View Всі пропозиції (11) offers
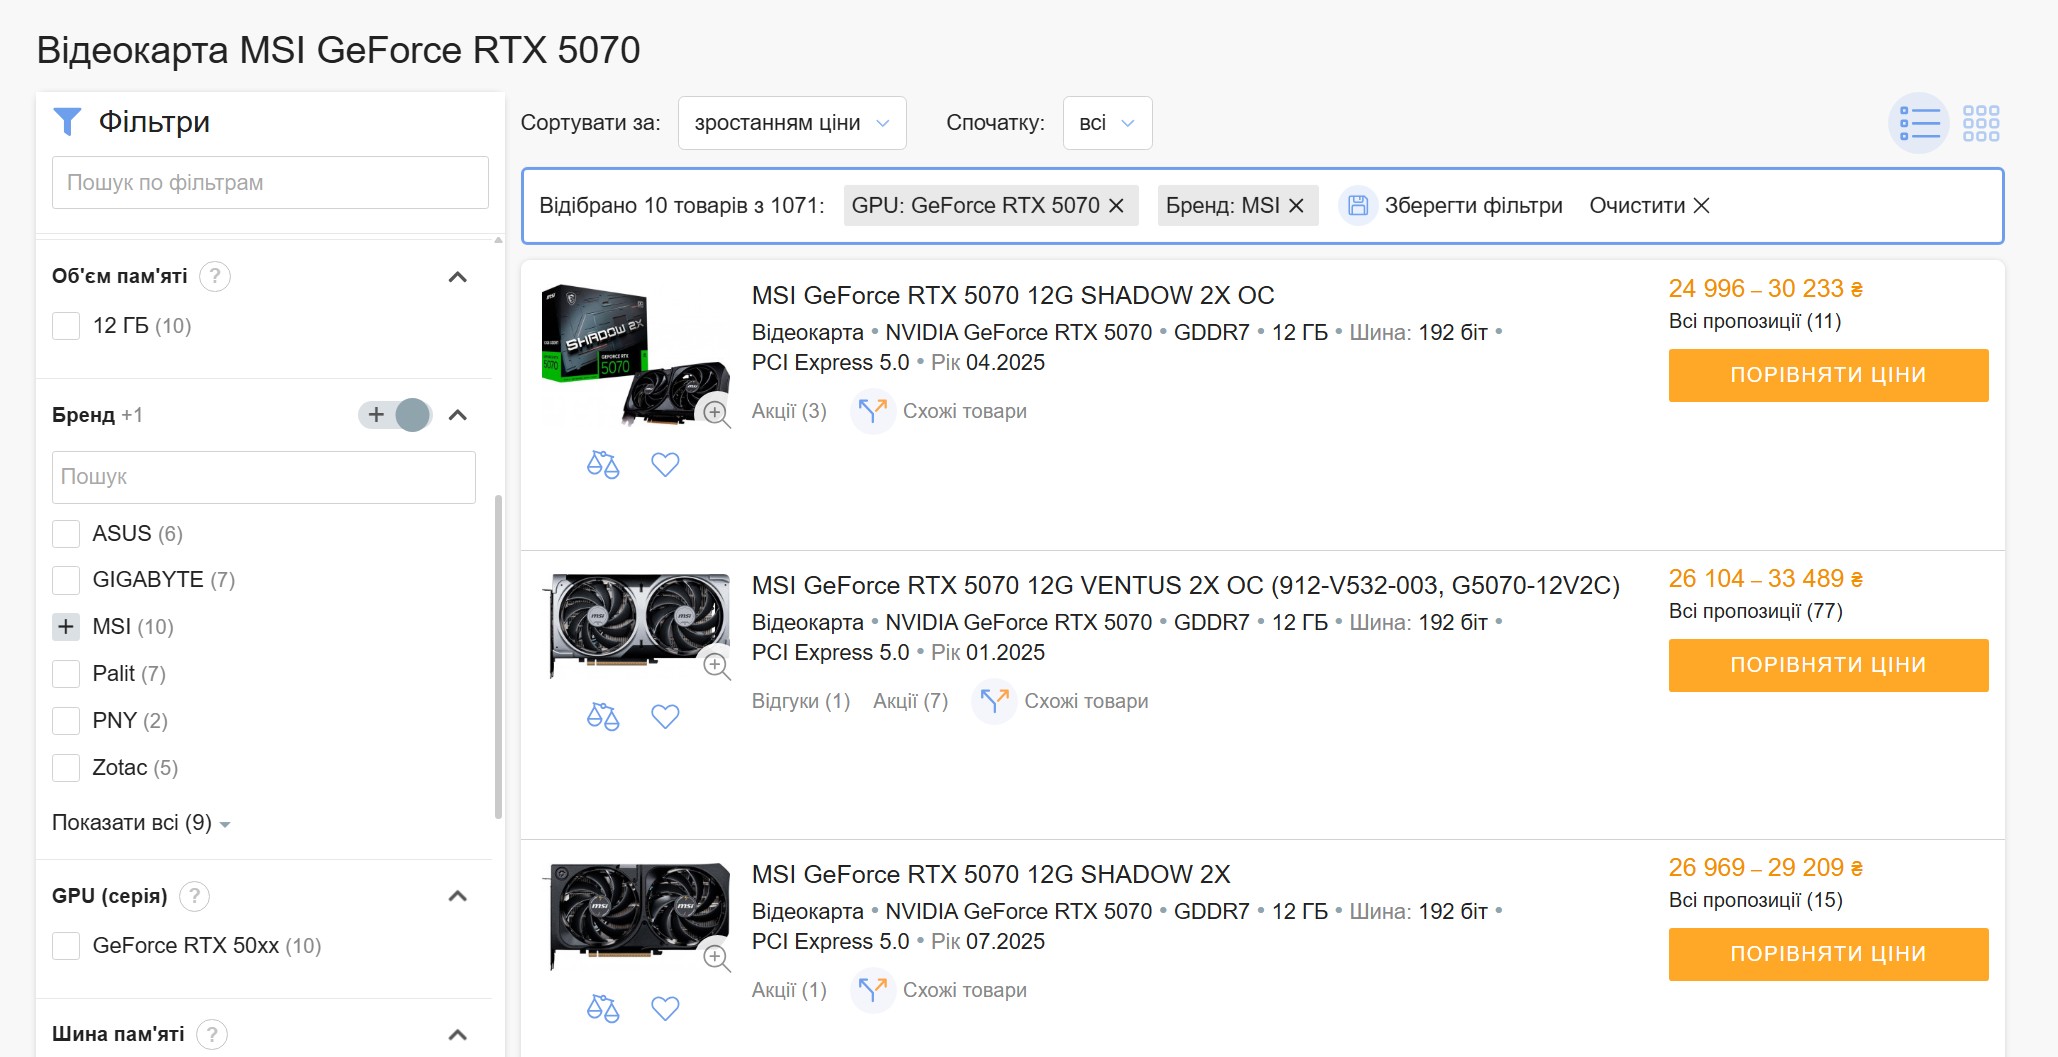Viewport: 2058px width, 1057px height. click(1755, 321)
